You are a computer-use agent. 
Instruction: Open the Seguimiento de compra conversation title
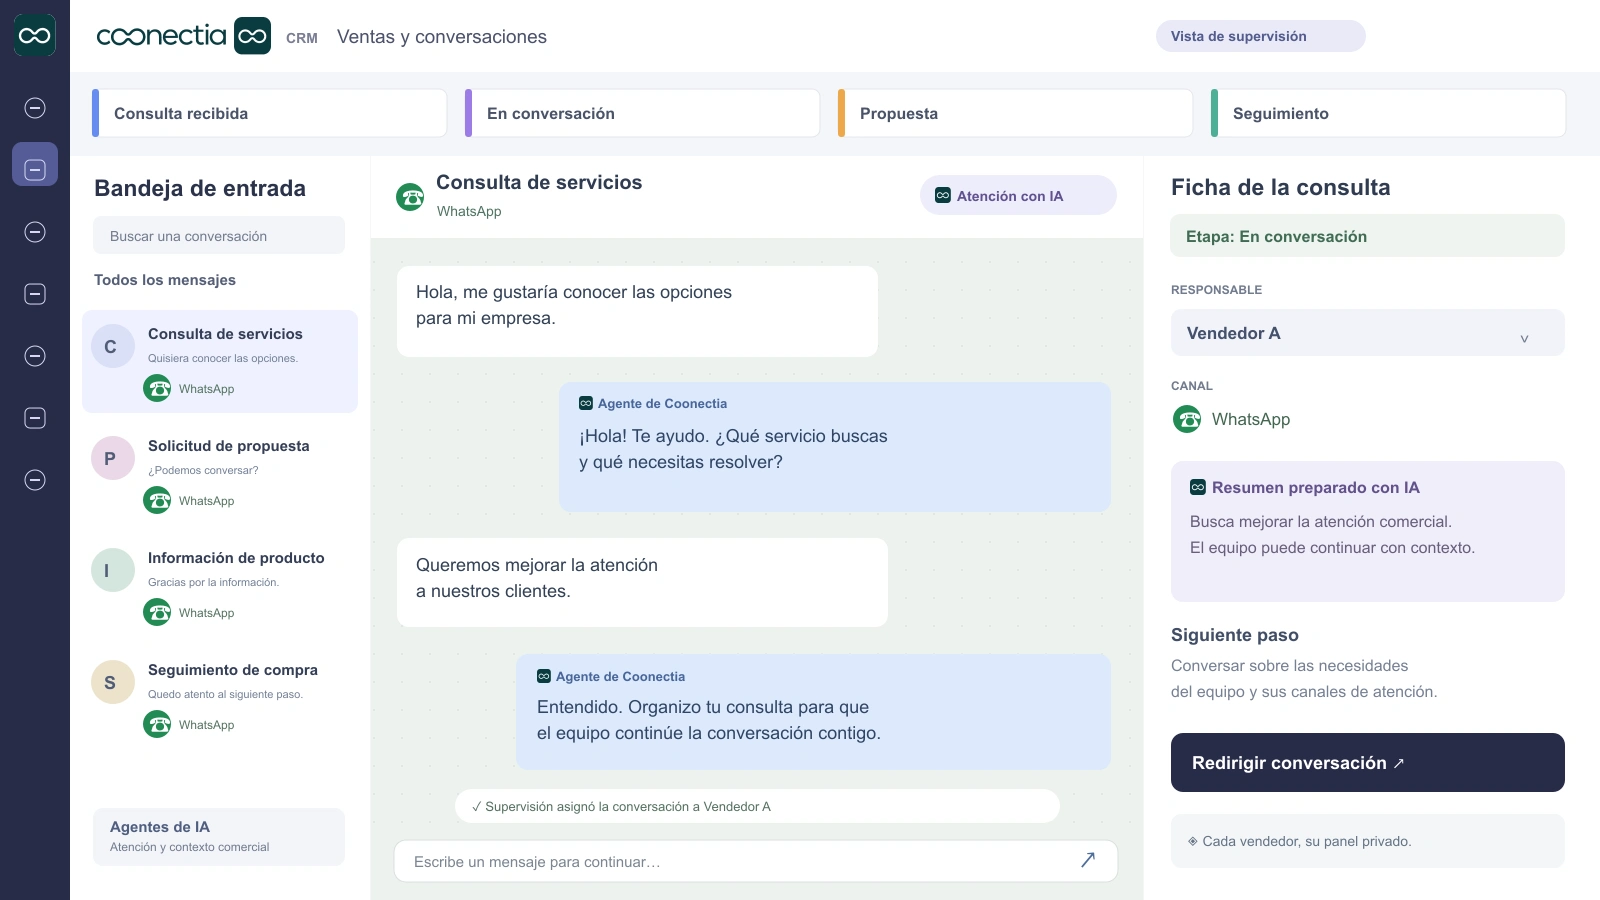click(233, 670)
